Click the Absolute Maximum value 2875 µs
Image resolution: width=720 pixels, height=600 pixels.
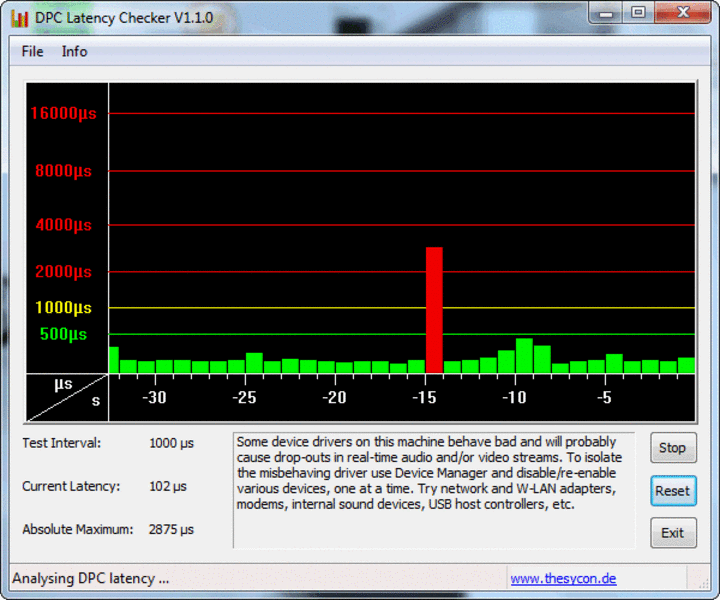pos(171,530)
